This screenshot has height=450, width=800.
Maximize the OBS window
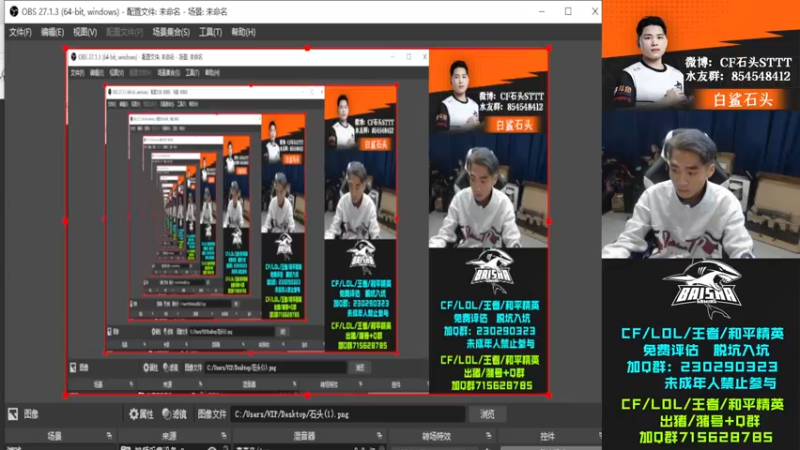click(568, 11)
